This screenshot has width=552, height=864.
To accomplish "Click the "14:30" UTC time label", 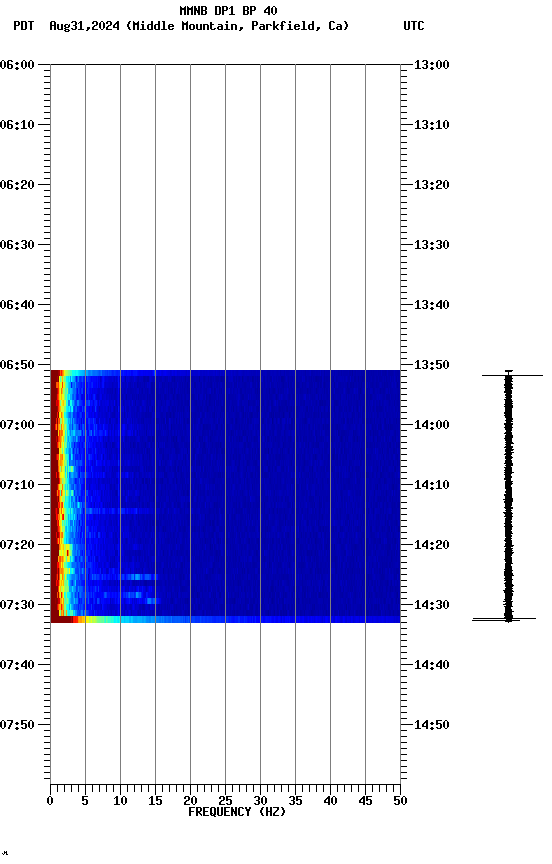I will (432, 605).
